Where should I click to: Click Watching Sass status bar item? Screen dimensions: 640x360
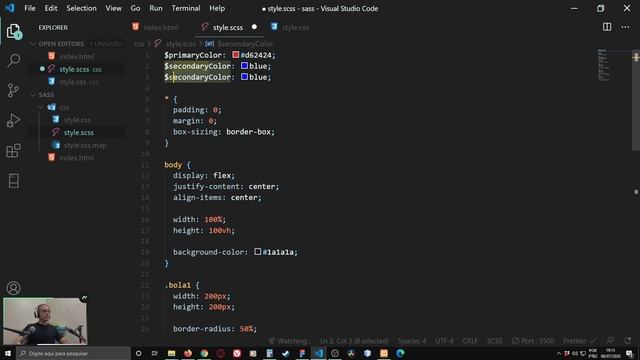coord(288,341)
